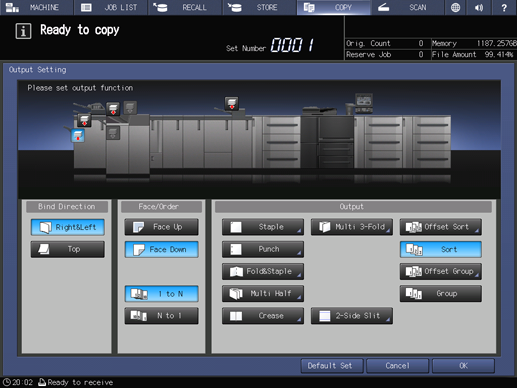Click the tray icon above the middle finisher
The height and width of the screenshot is (388, 517).
coord(231,103)
